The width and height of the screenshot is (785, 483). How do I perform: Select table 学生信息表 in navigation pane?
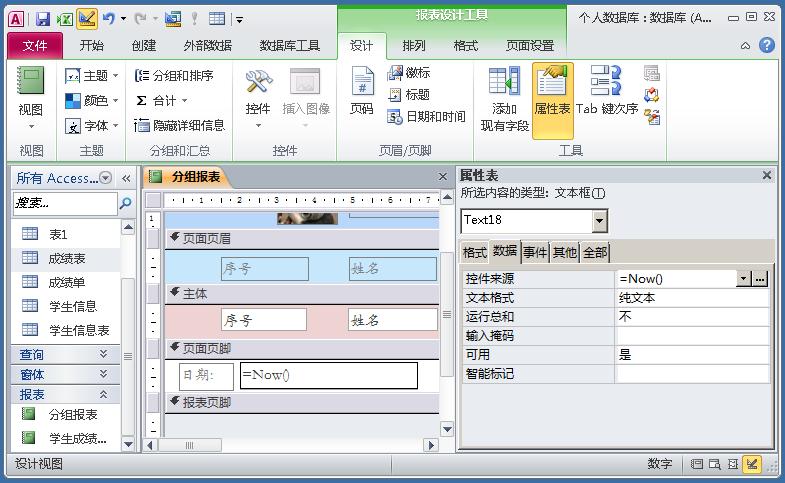click(66, 330)
